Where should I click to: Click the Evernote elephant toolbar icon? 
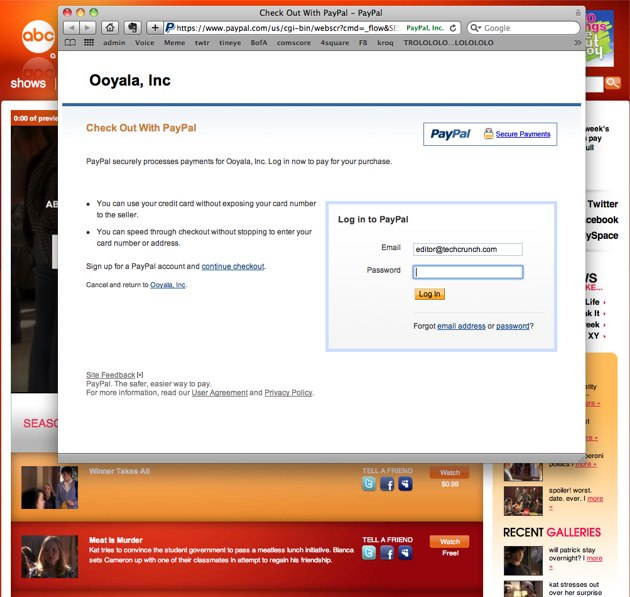pyautogui.click(x=133, y=28)
